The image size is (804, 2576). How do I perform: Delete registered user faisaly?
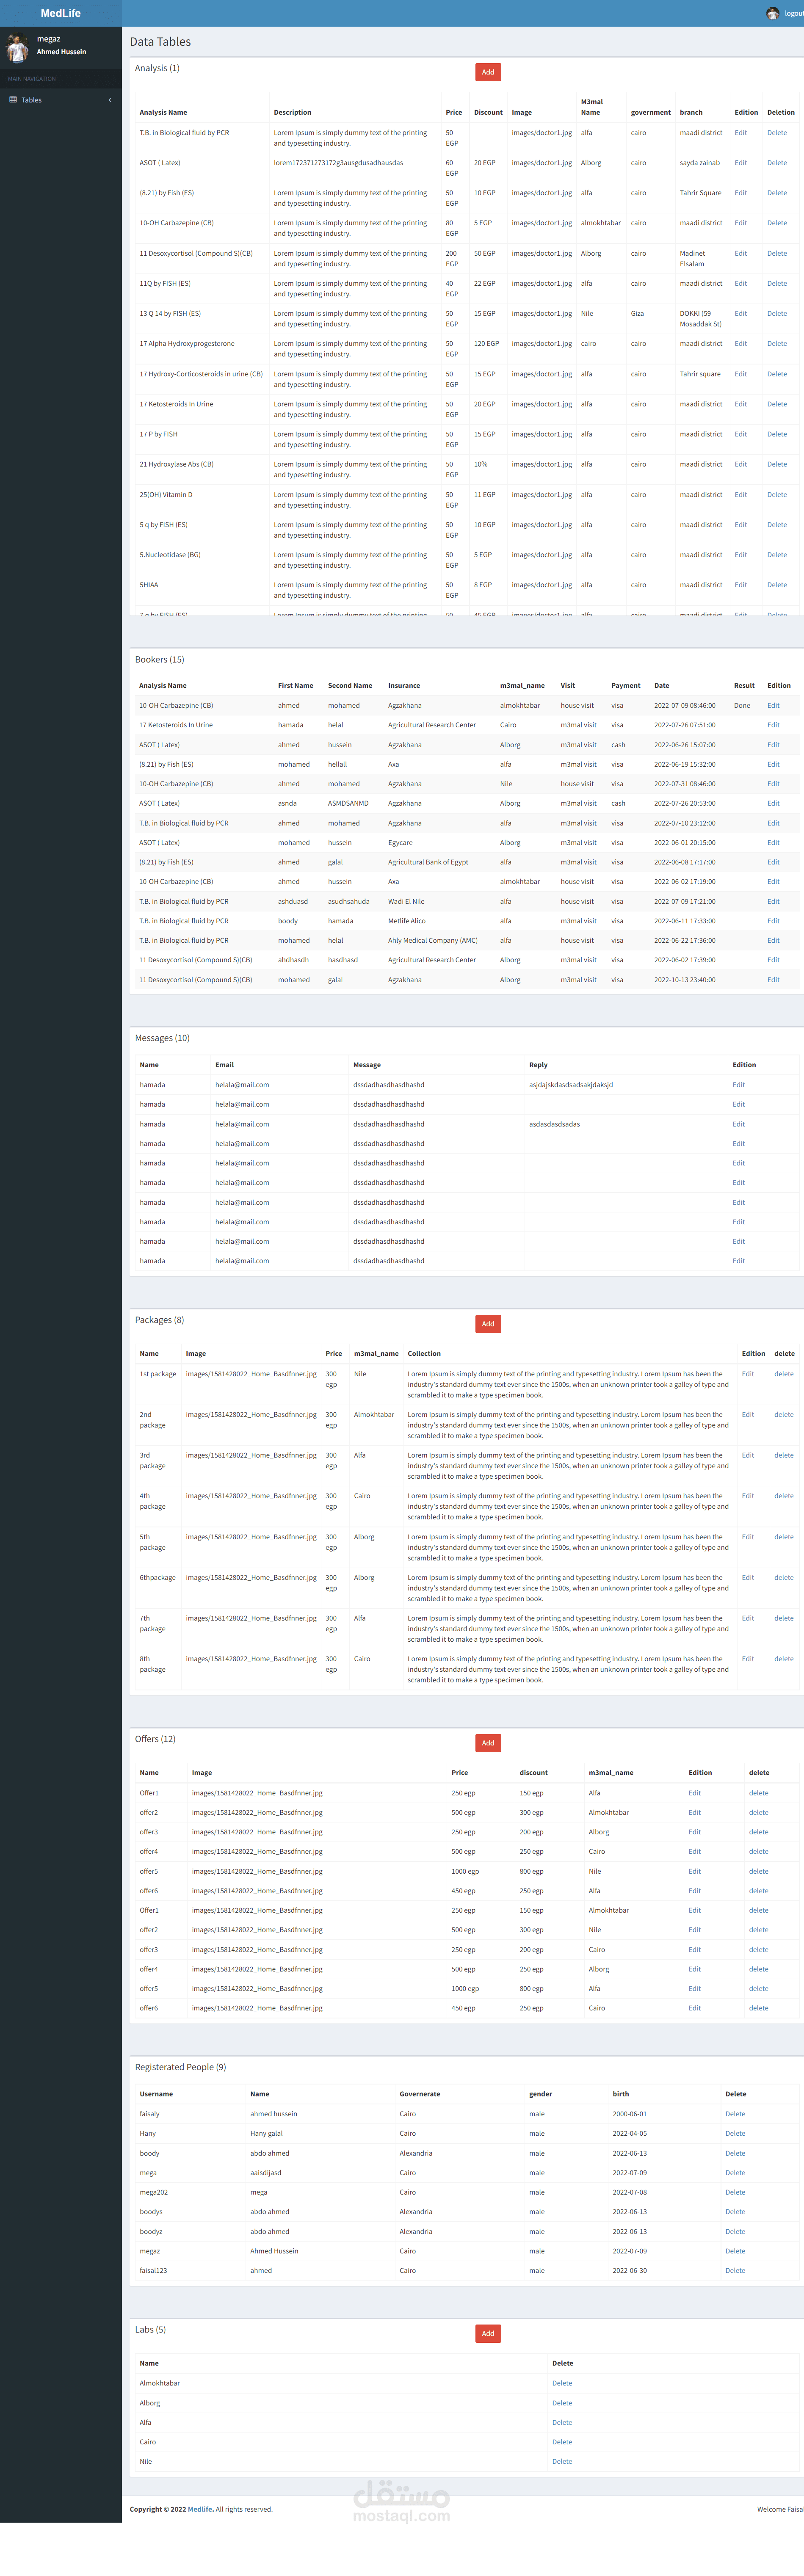tap(735, 2114)
